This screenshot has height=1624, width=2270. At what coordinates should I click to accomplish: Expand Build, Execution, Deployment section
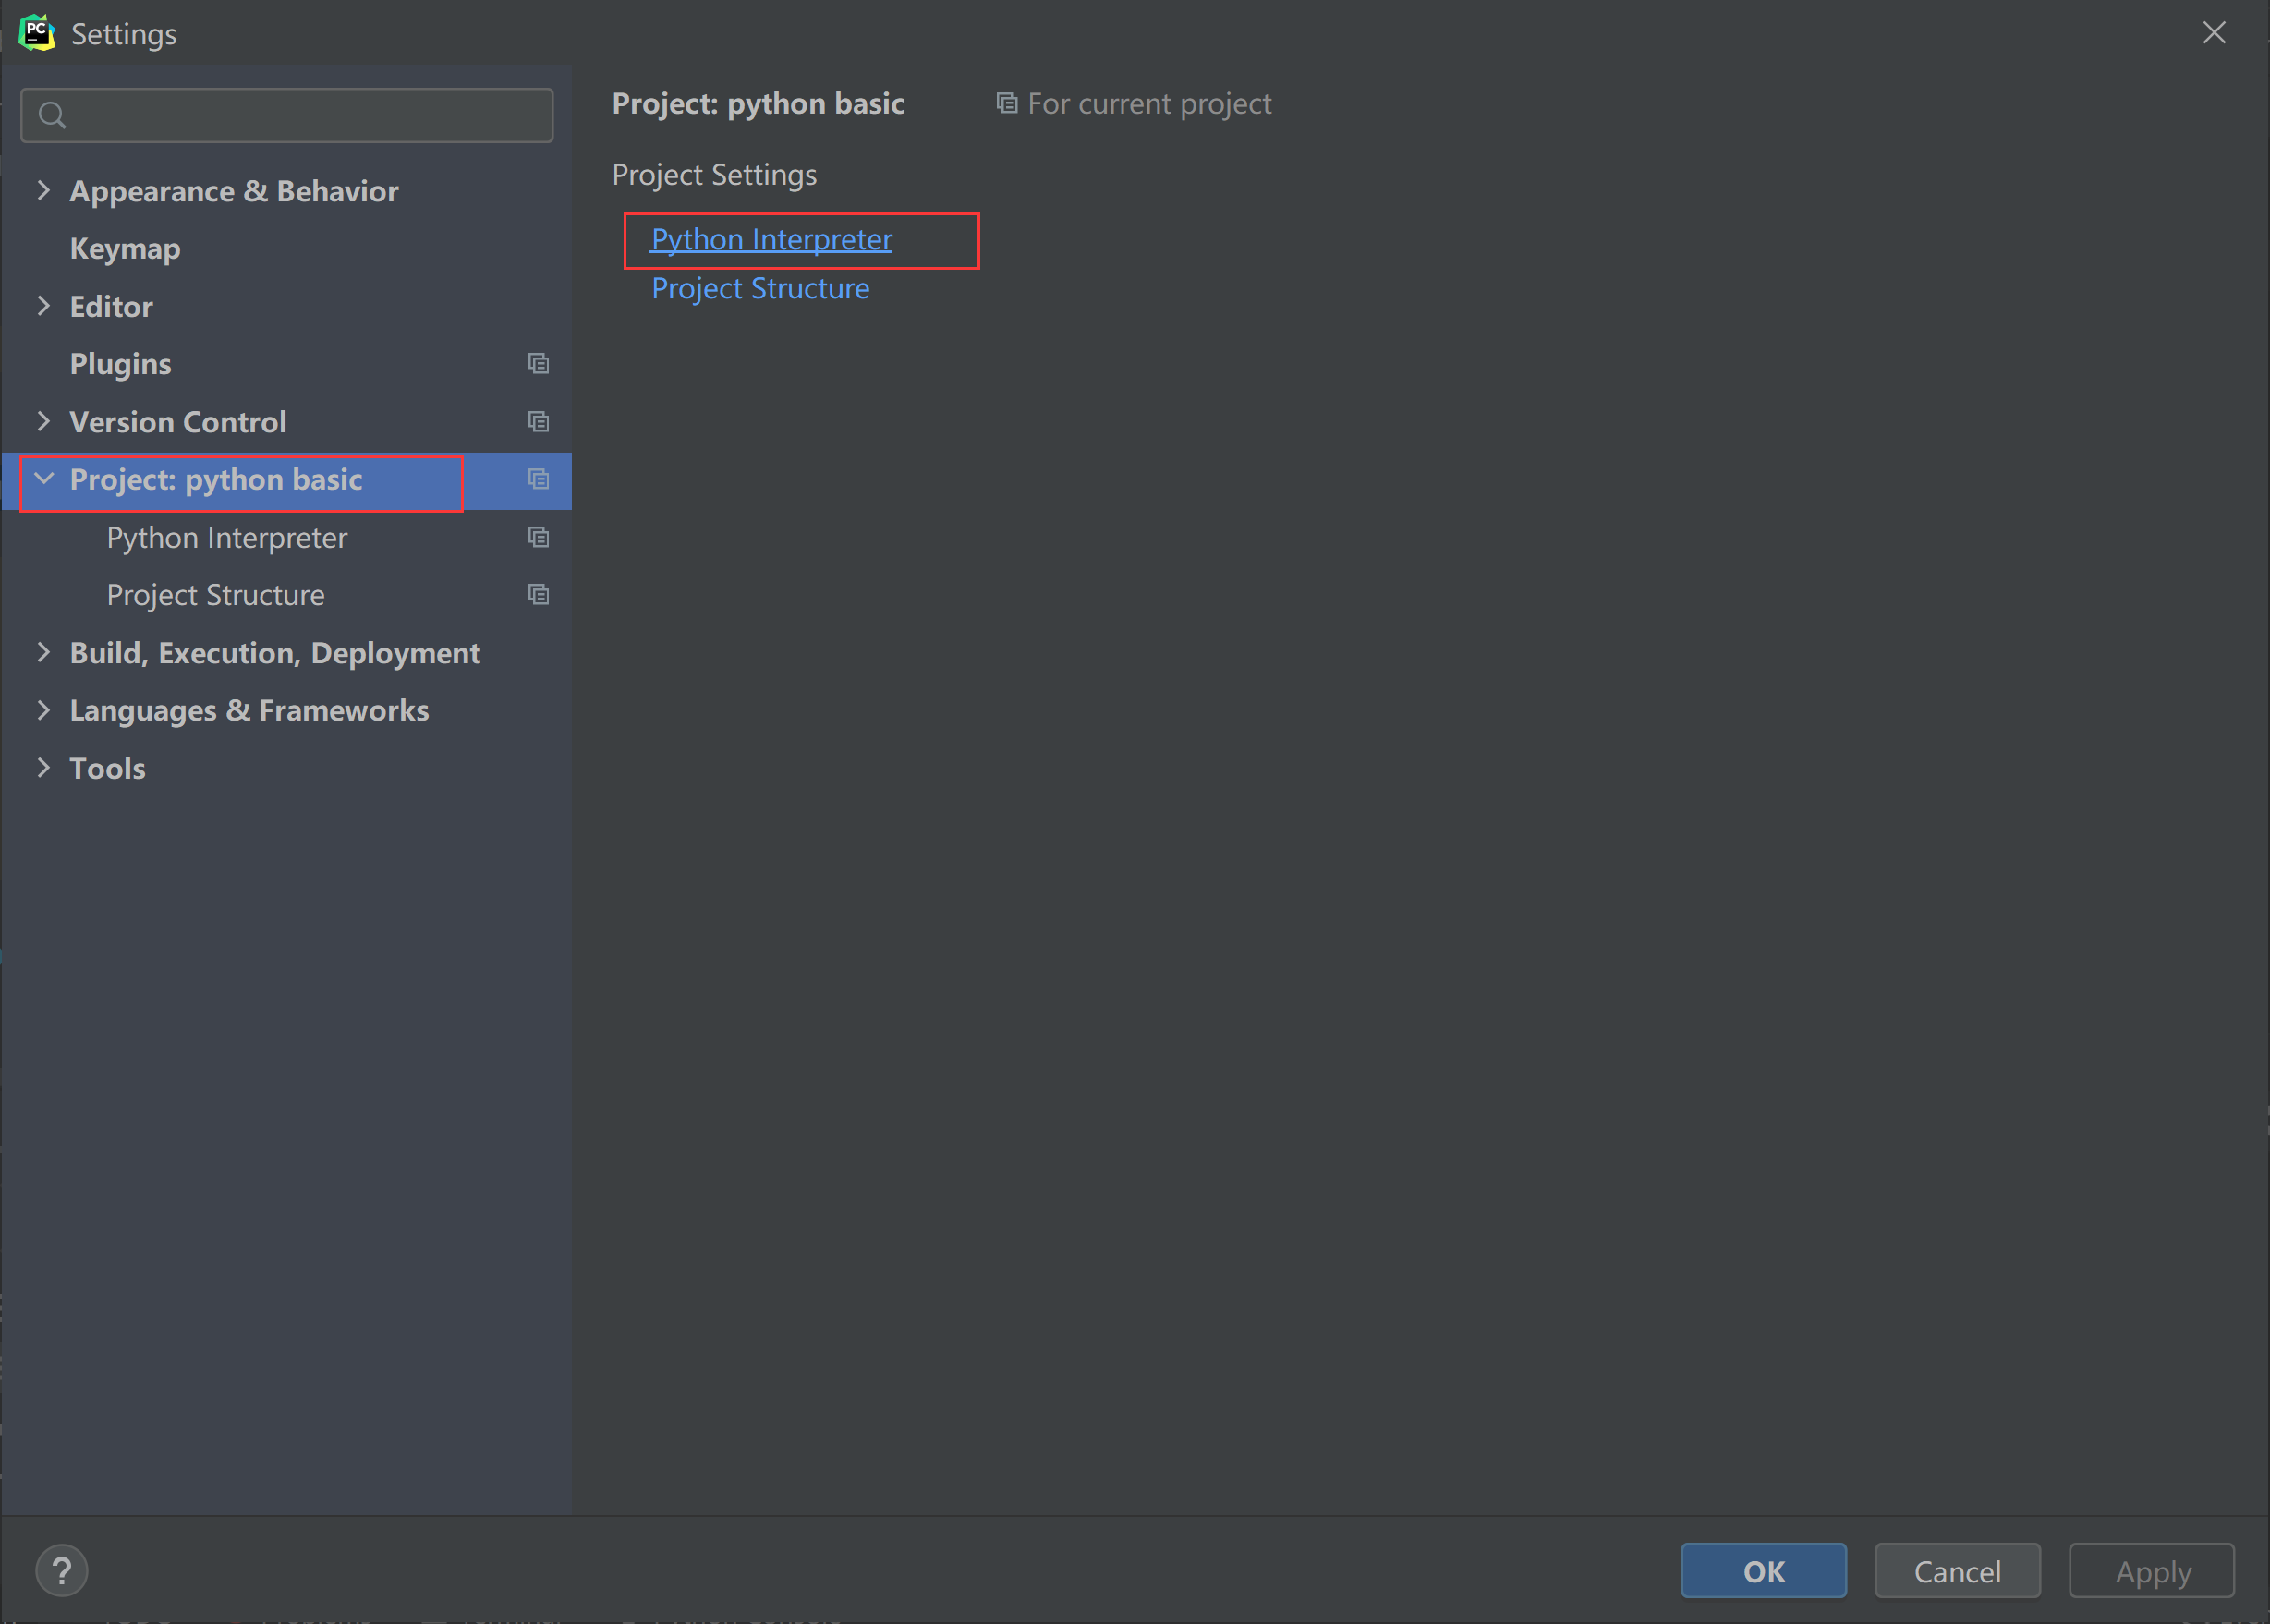point(43,652)
